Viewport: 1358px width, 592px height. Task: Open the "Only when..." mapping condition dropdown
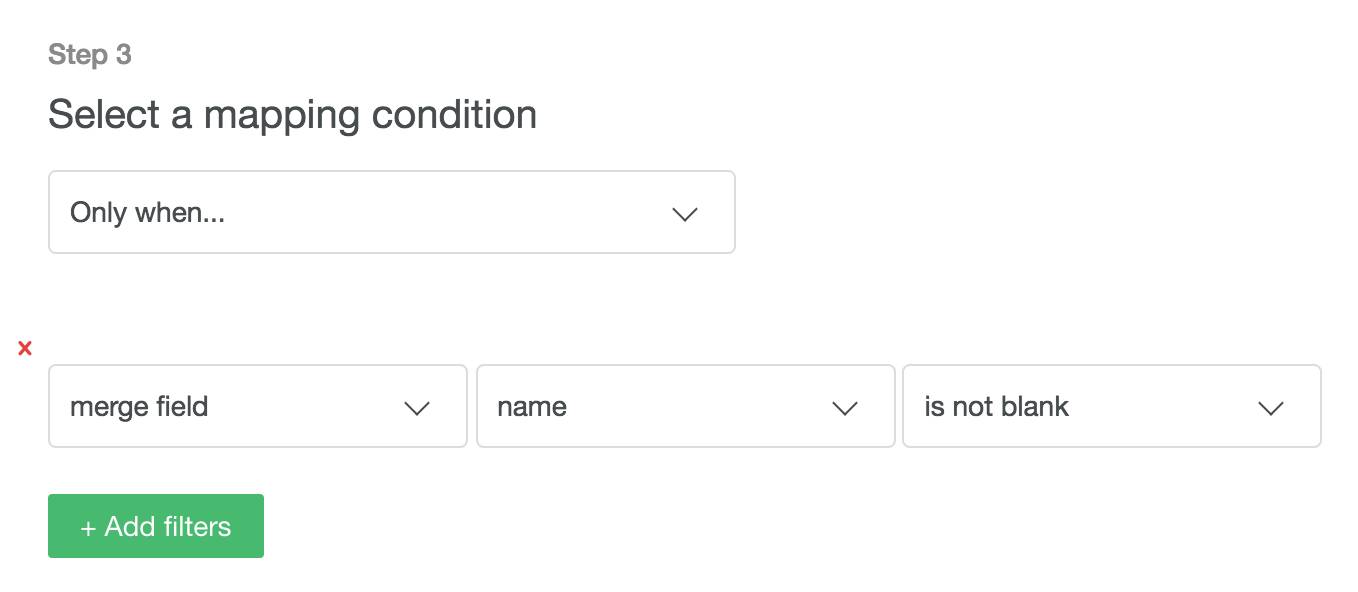pos(391,212)
